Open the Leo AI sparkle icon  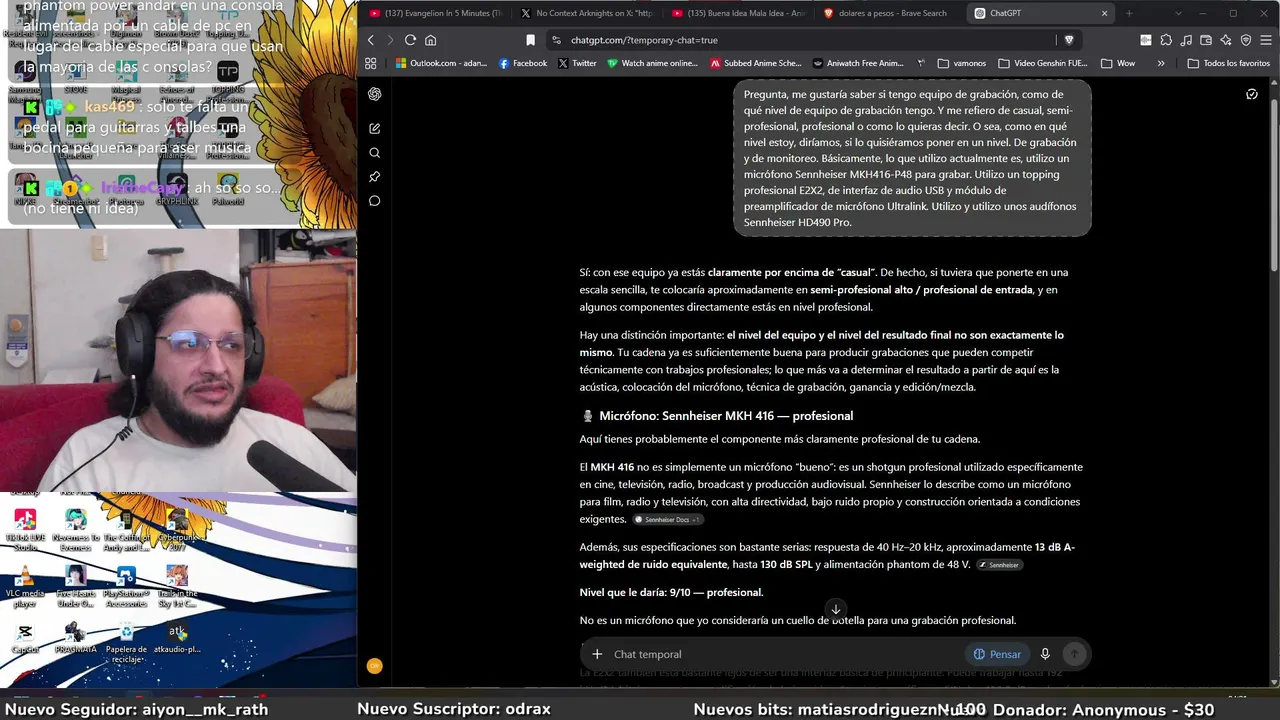pos(1226,40)
